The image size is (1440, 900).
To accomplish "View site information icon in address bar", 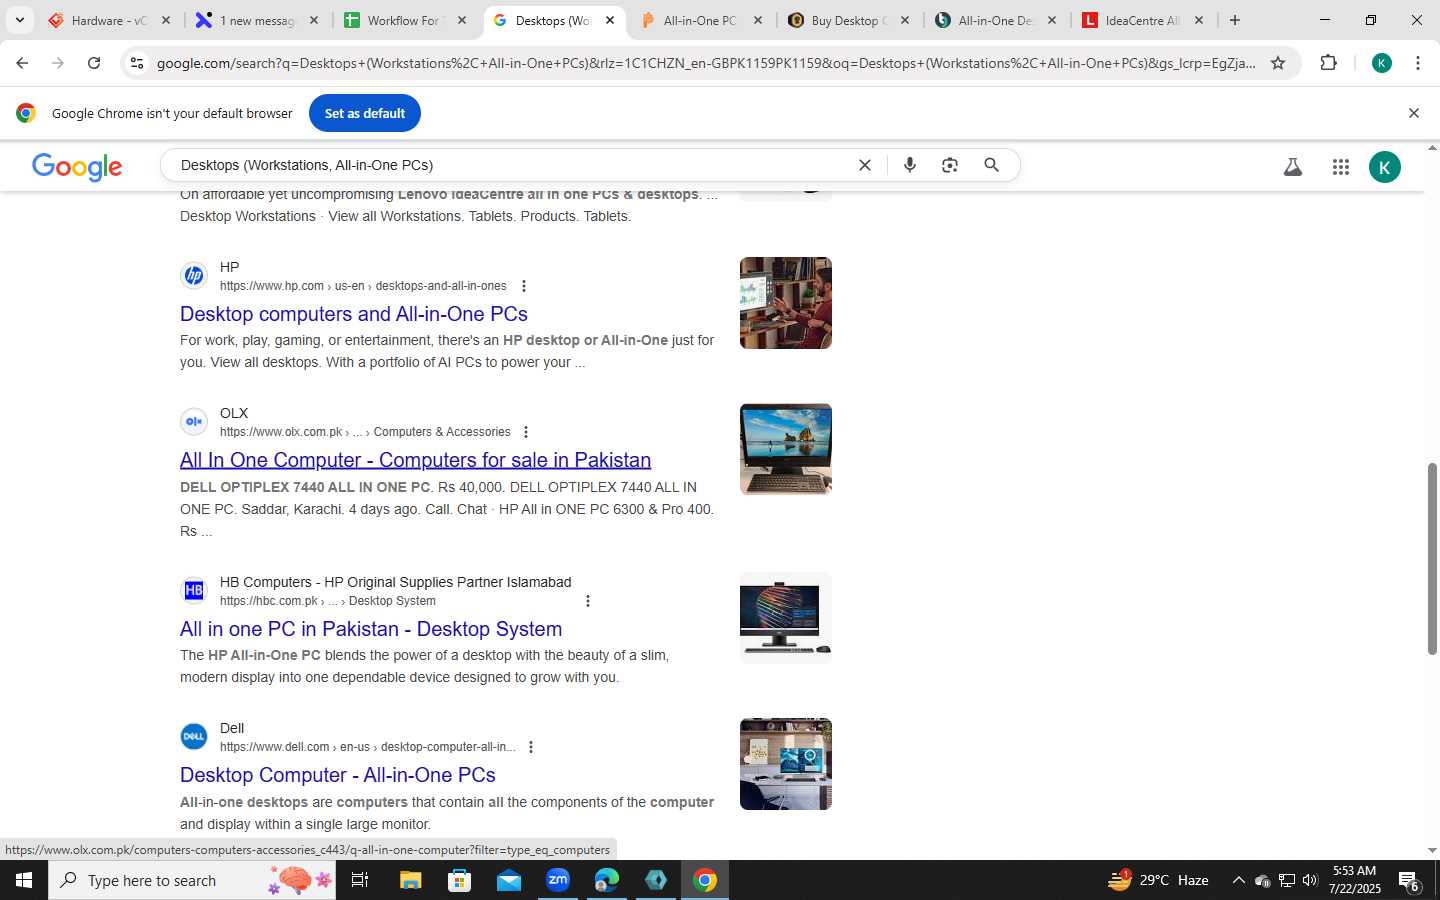I will (x=137, y=63).
